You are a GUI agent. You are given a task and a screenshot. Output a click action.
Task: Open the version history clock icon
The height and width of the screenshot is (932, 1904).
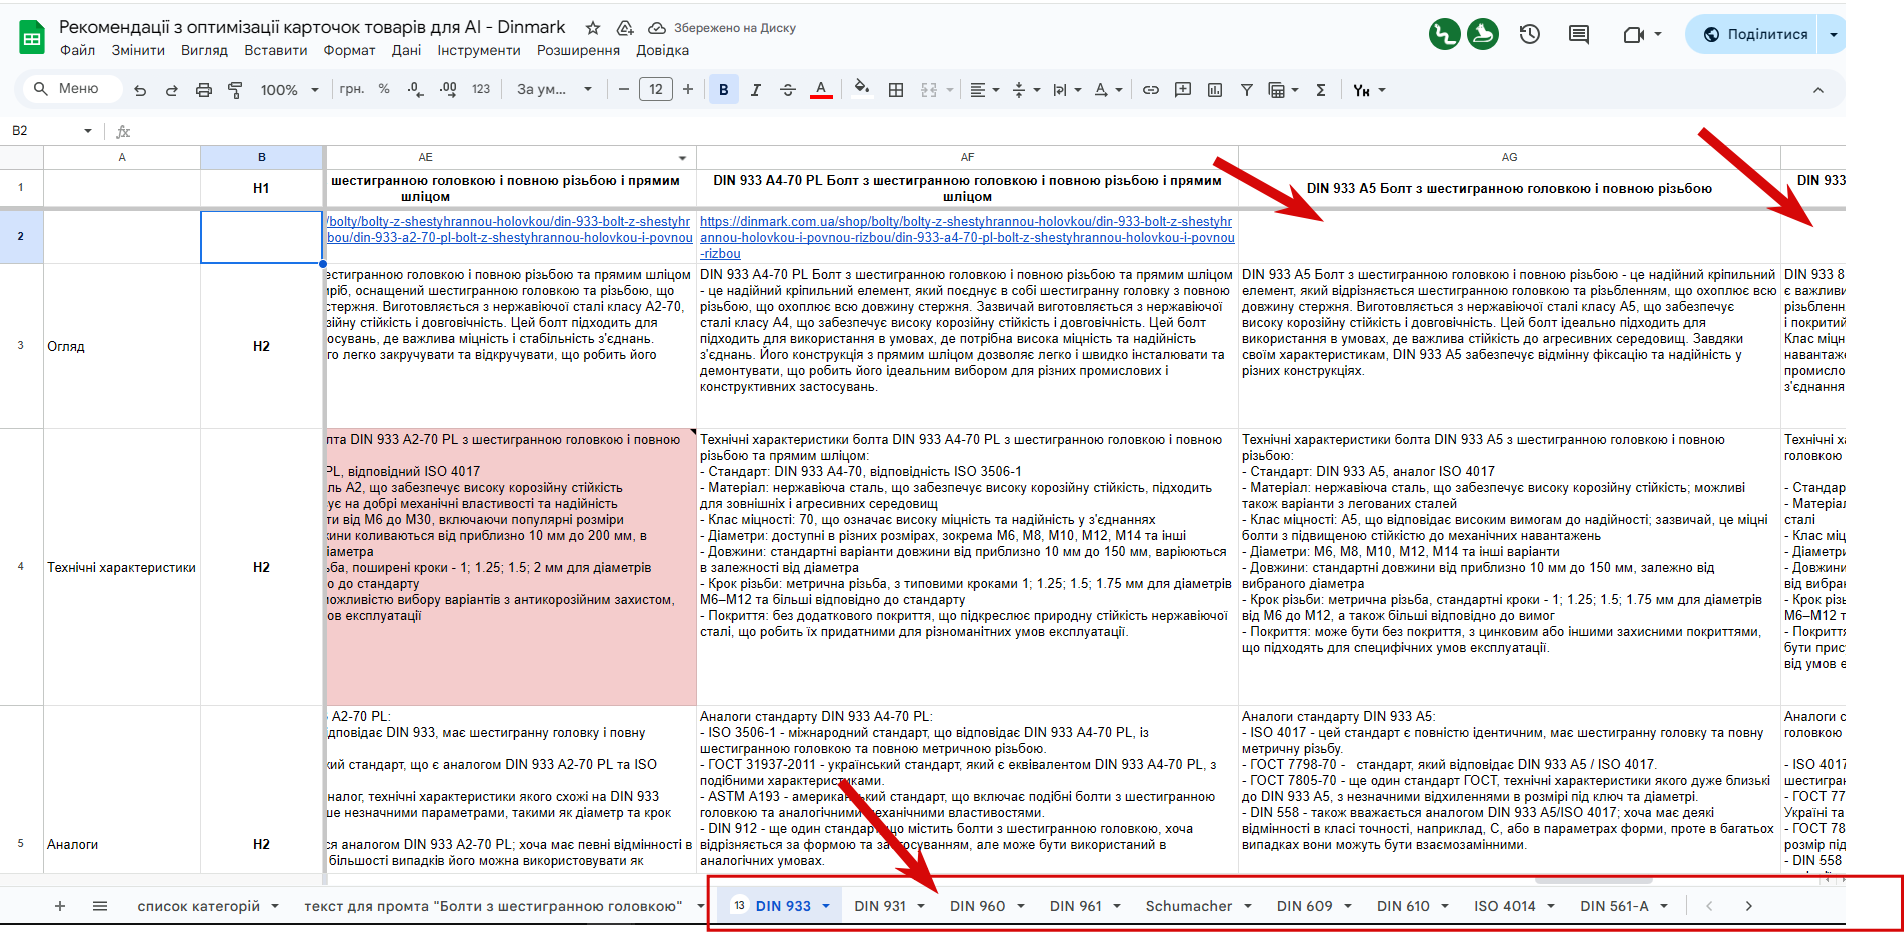[x=1529, y=34]
